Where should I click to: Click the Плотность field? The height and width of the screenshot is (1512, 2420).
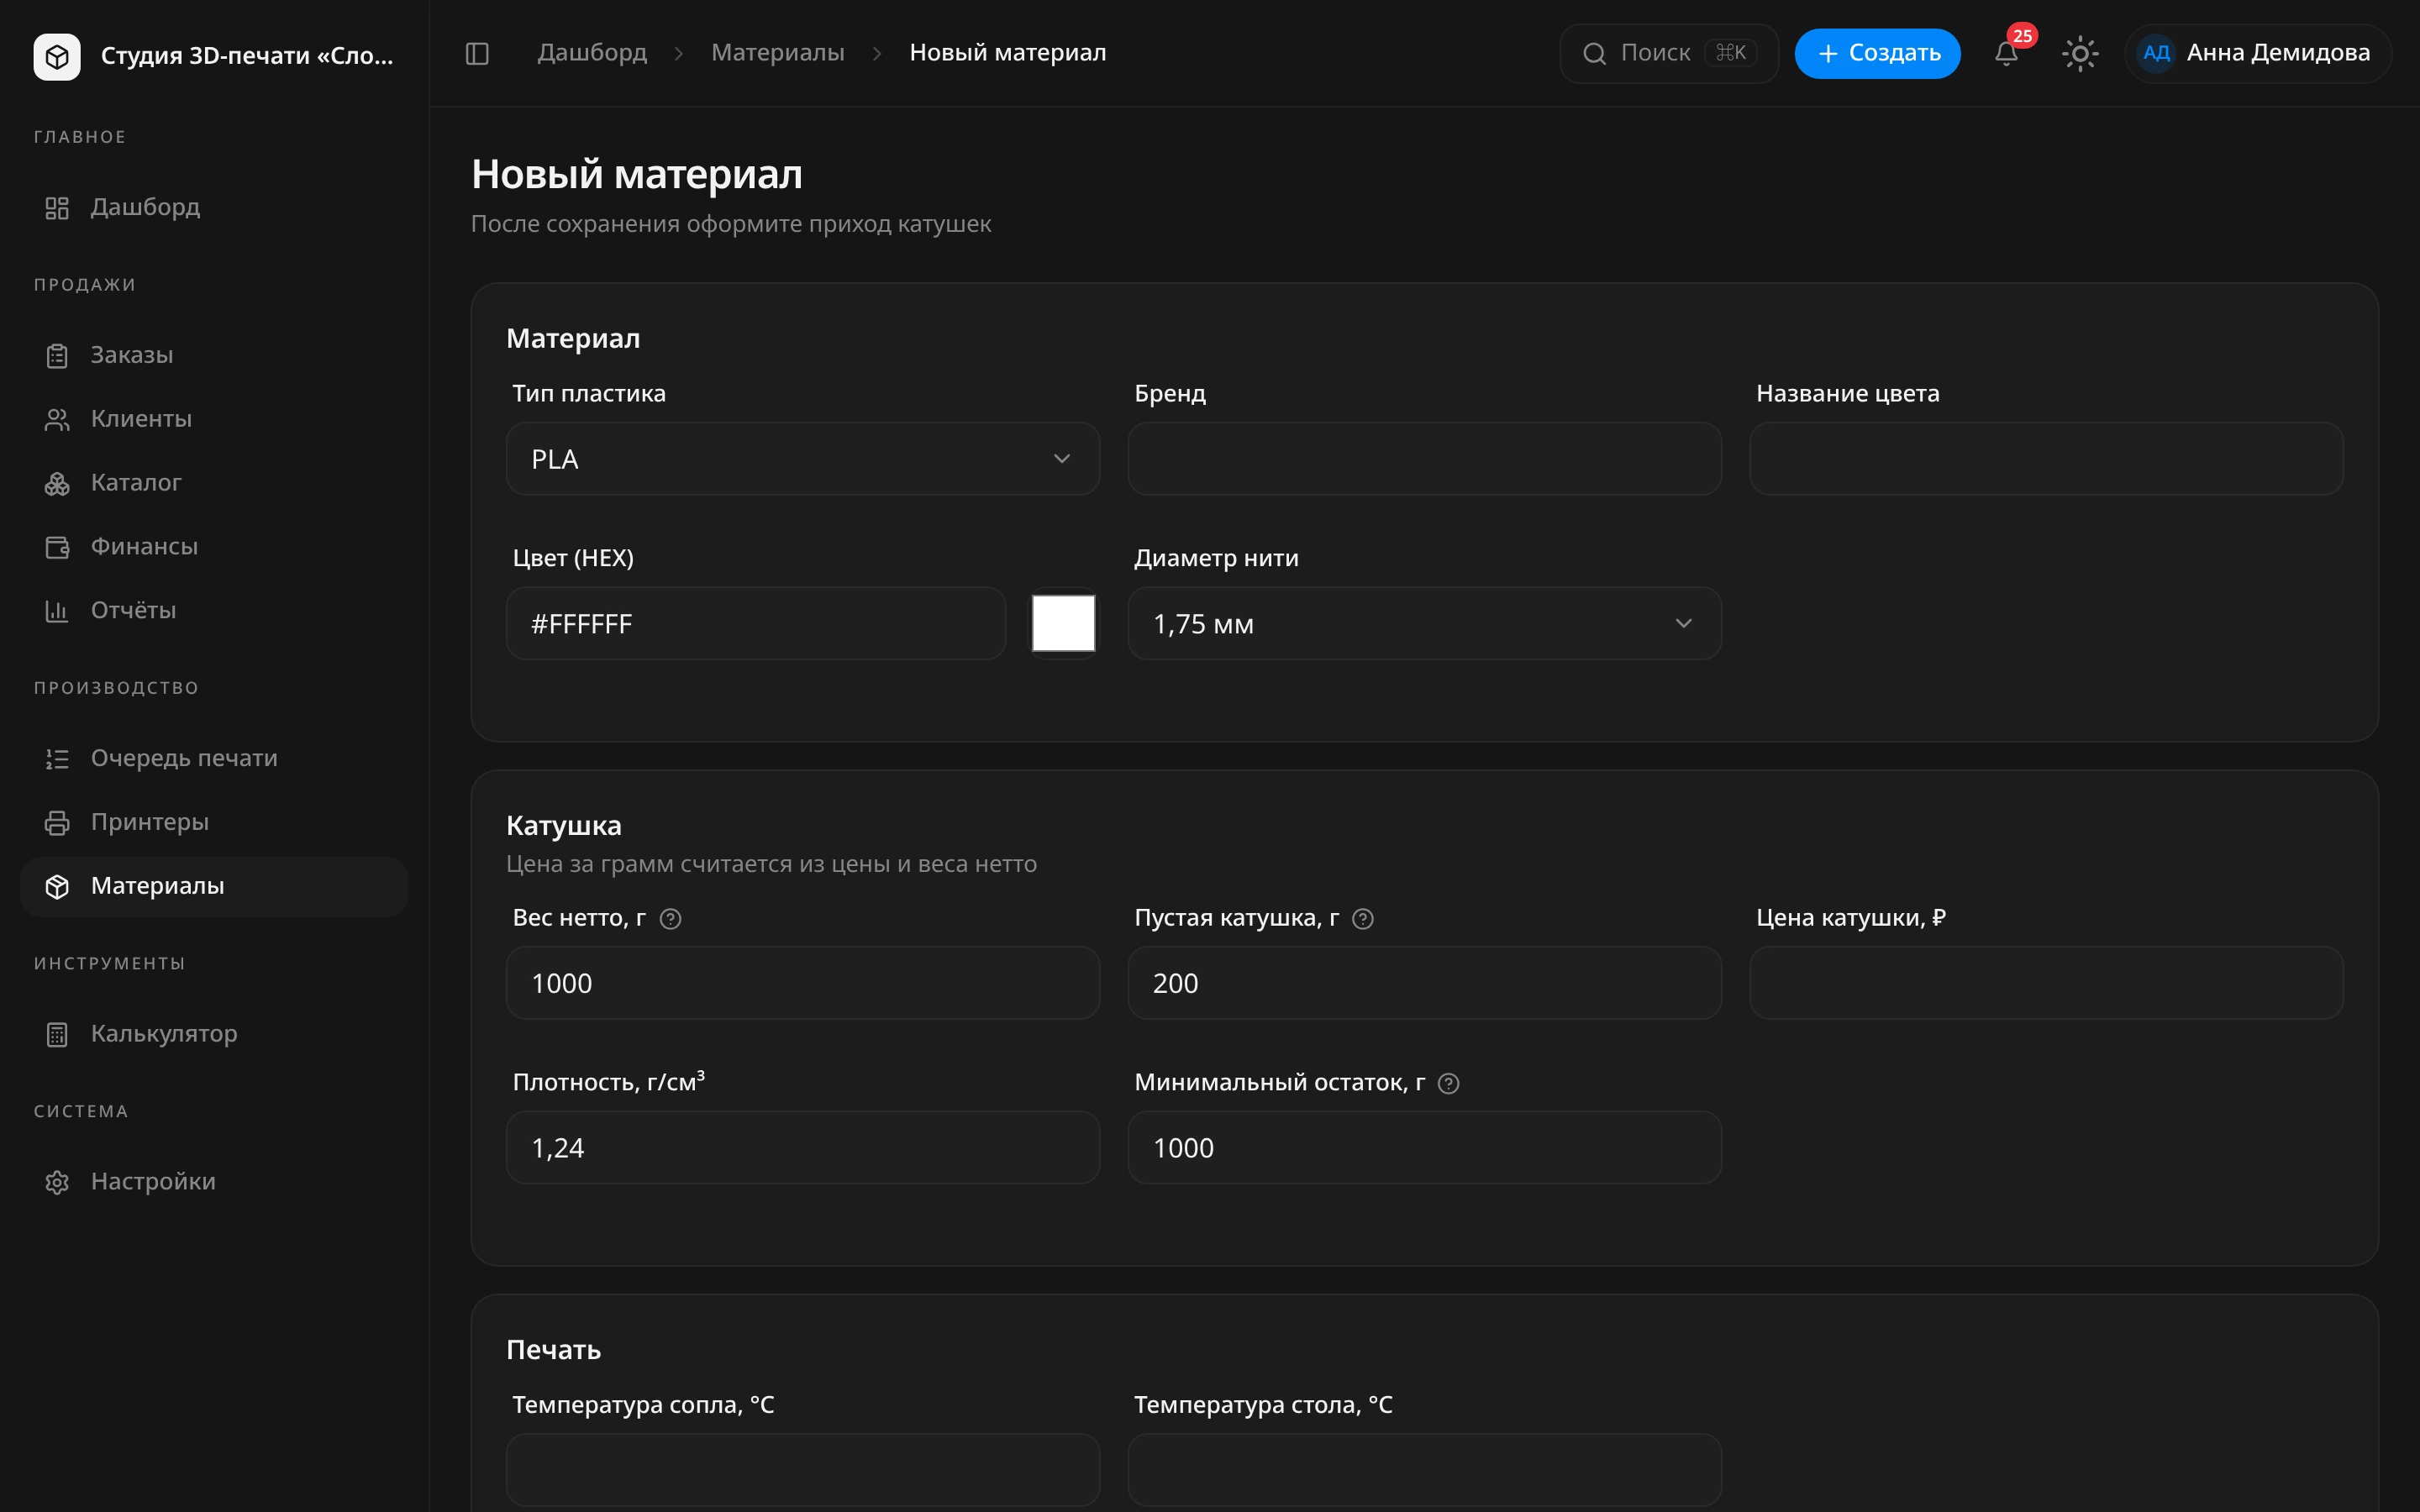[x=803, y=1148]
